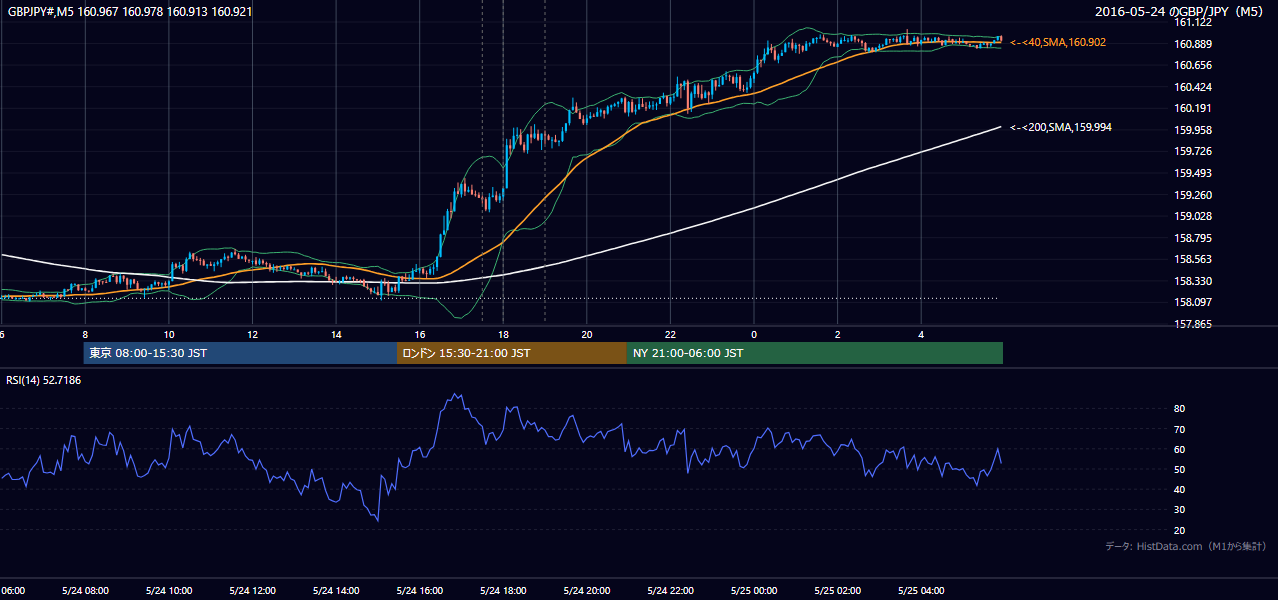Select the NY 21:00-06:00 JST session bar
This screenshot has width=1278, height=600.
pos(815,353)
